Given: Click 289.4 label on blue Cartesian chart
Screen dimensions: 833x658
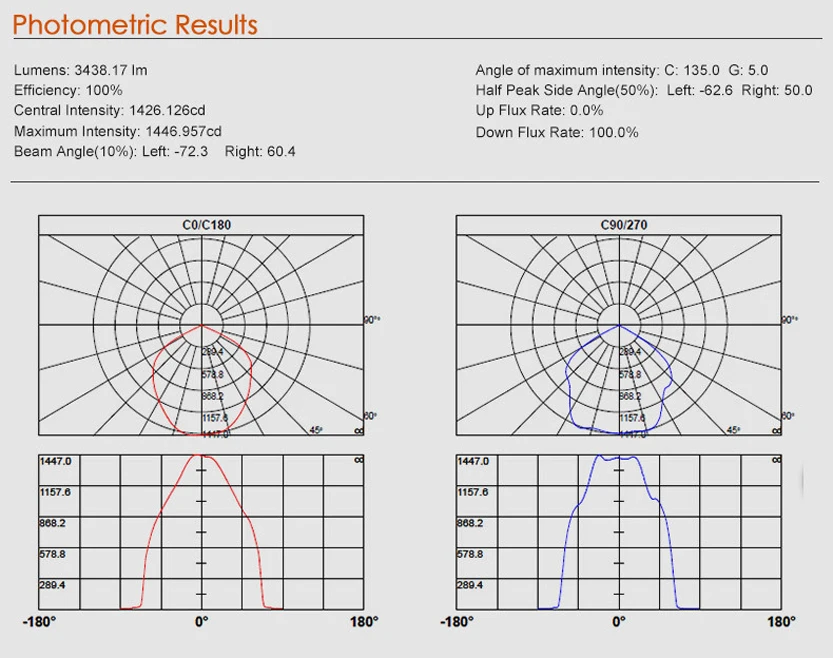Looking at the screenshot, I should click(470, 585).
